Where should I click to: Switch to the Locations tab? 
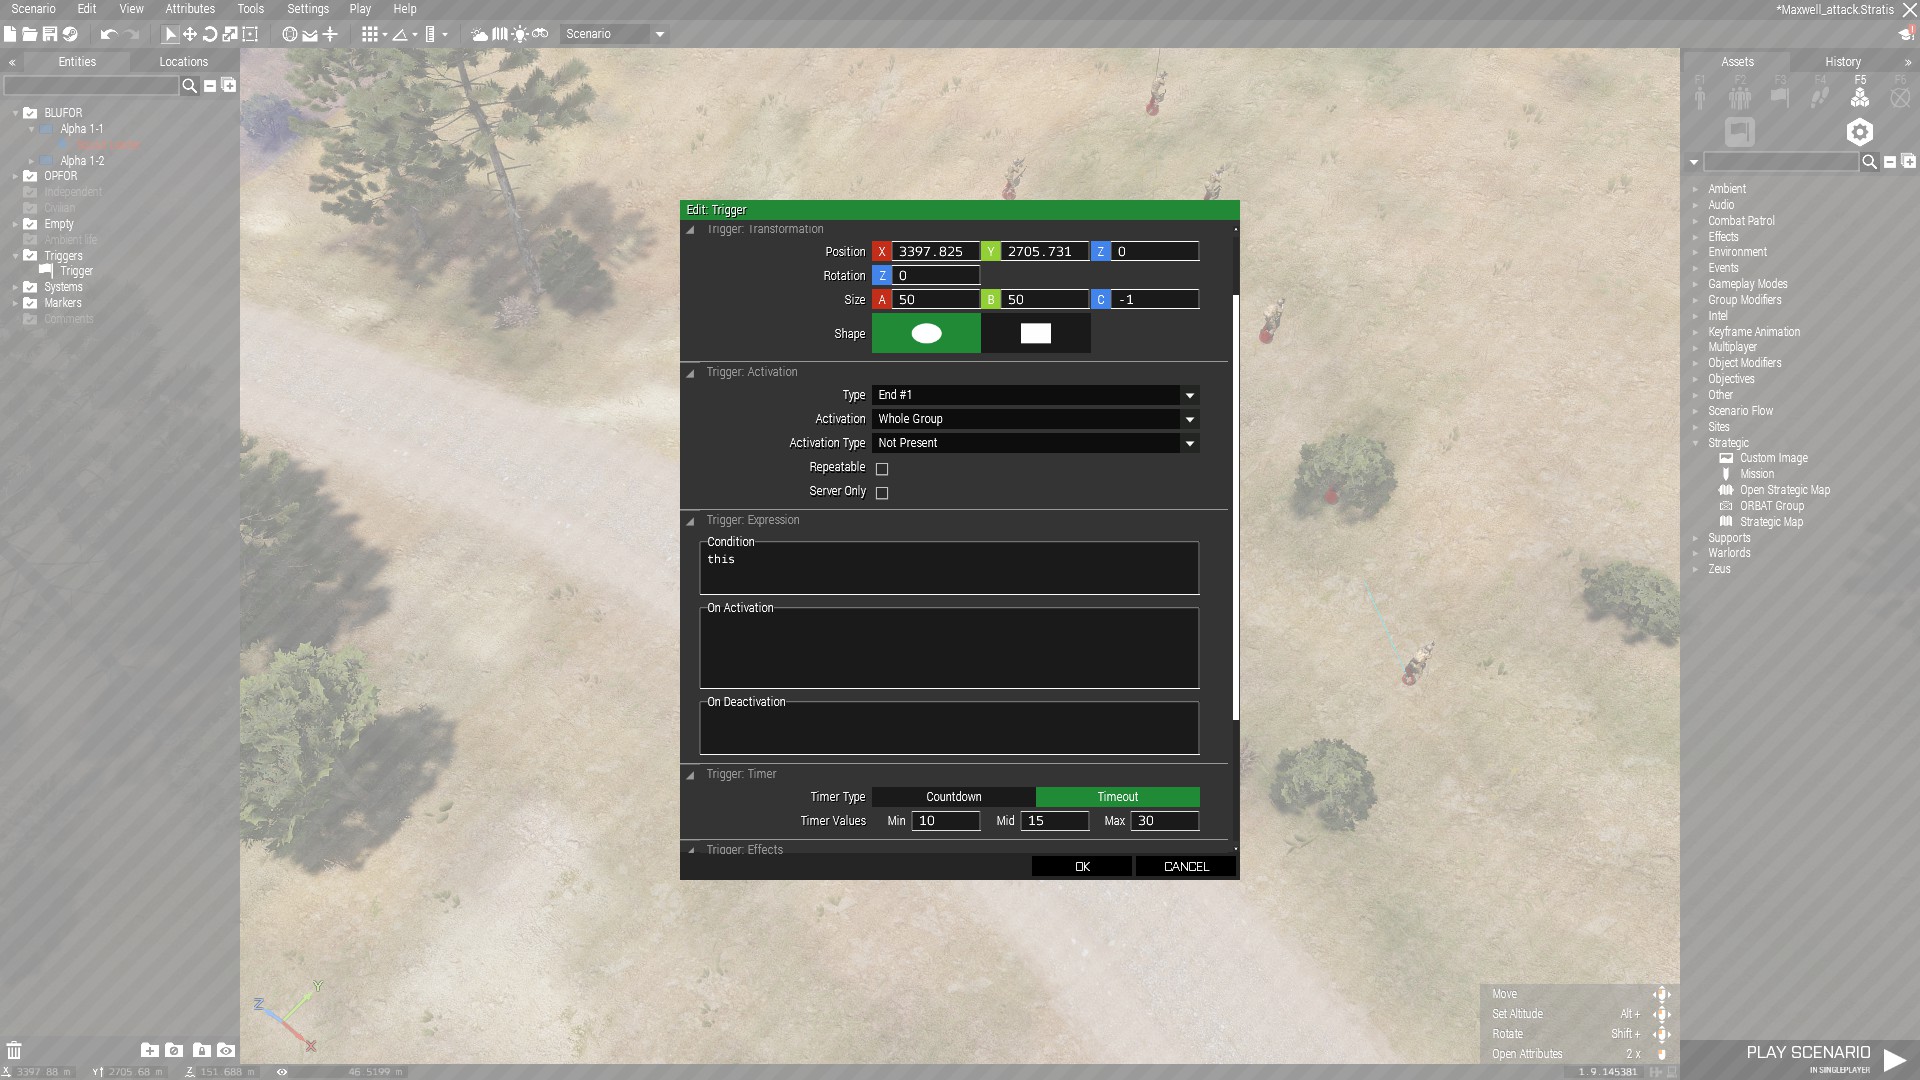[x=183, y=62]
